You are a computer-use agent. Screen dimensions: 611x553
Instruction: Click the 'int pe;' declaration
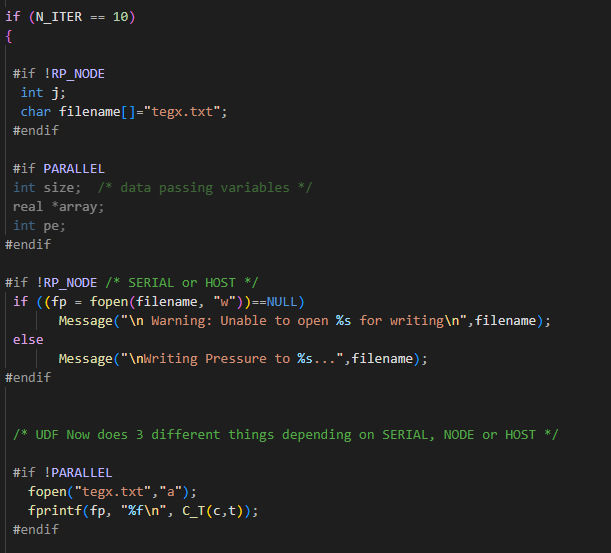39,225
